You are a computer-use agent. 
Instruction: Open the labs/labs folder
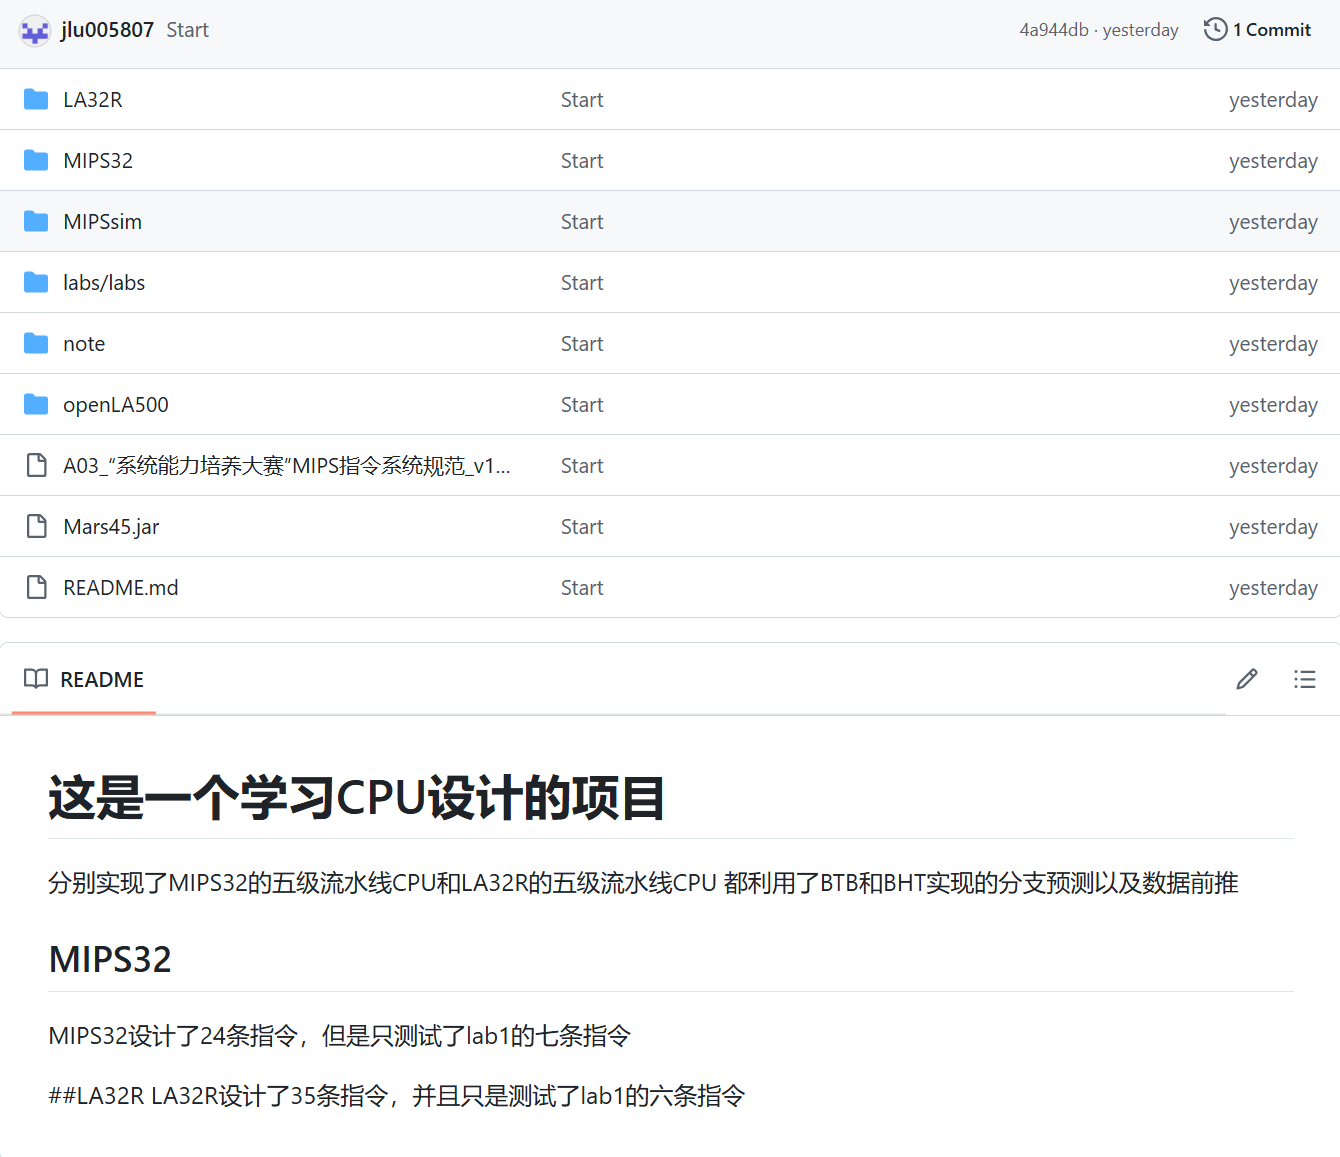(x=104, y=283)
